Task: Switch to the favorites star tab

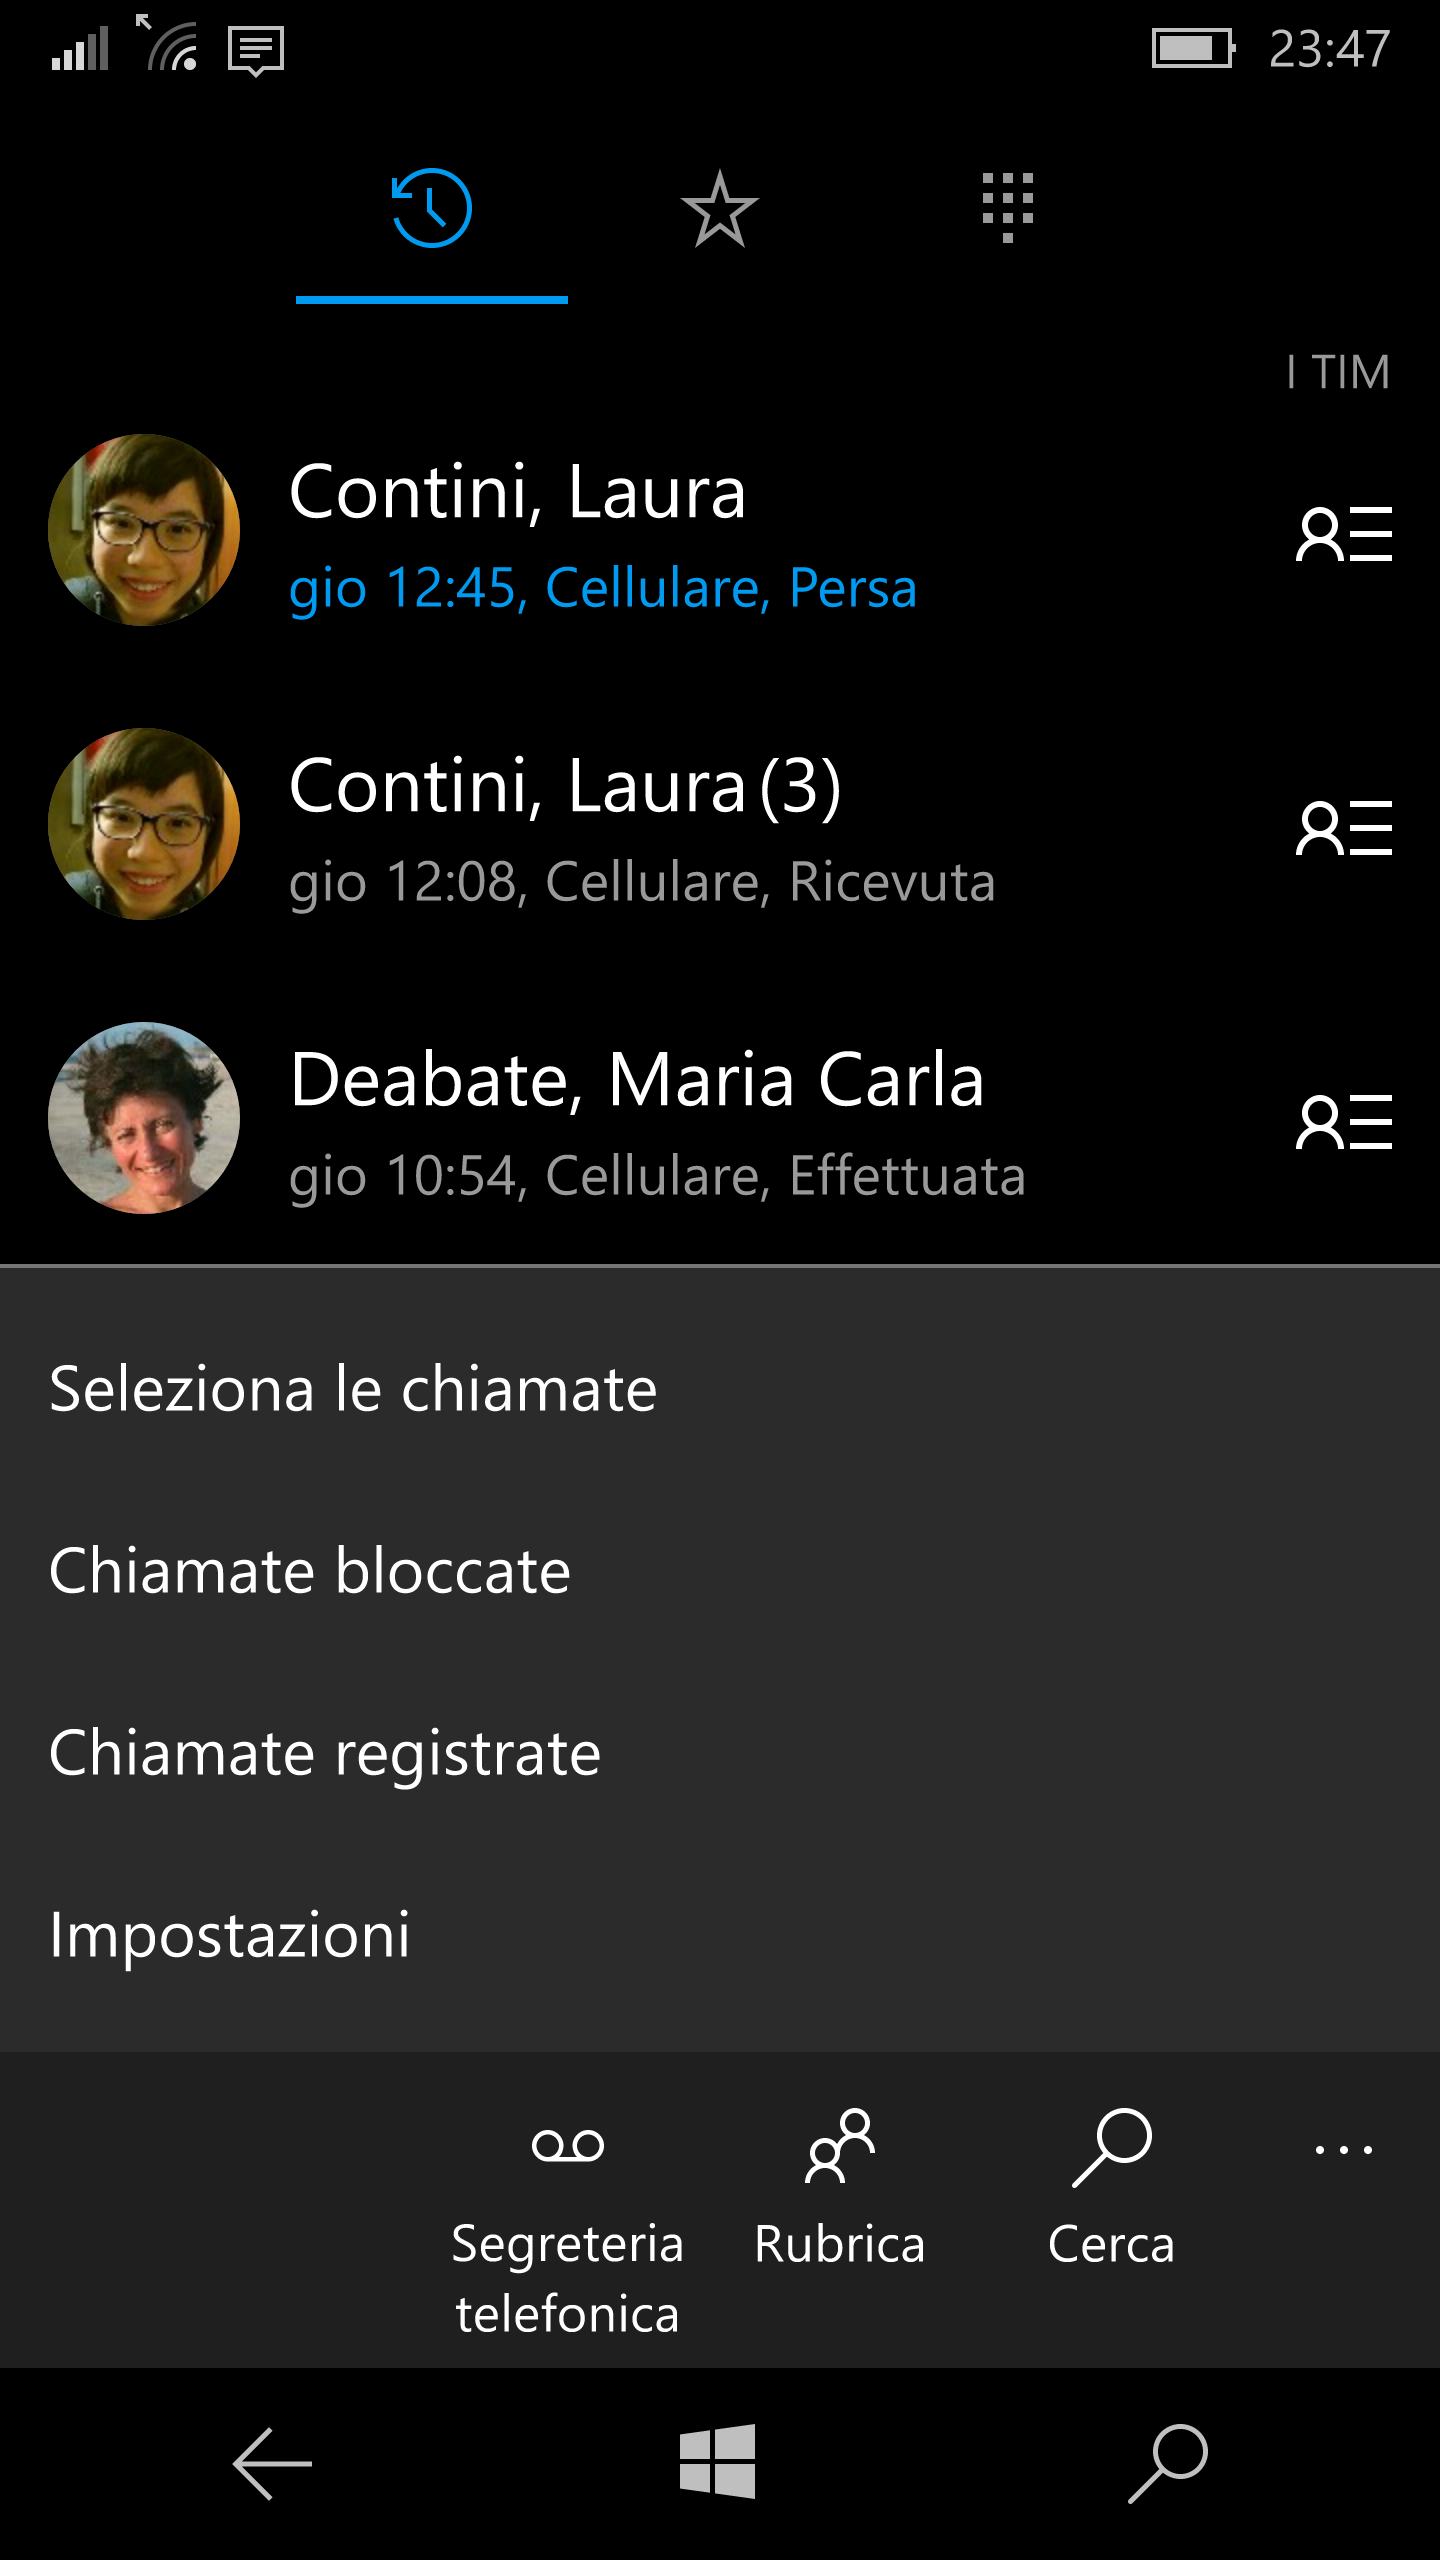Action: point(719,209)
